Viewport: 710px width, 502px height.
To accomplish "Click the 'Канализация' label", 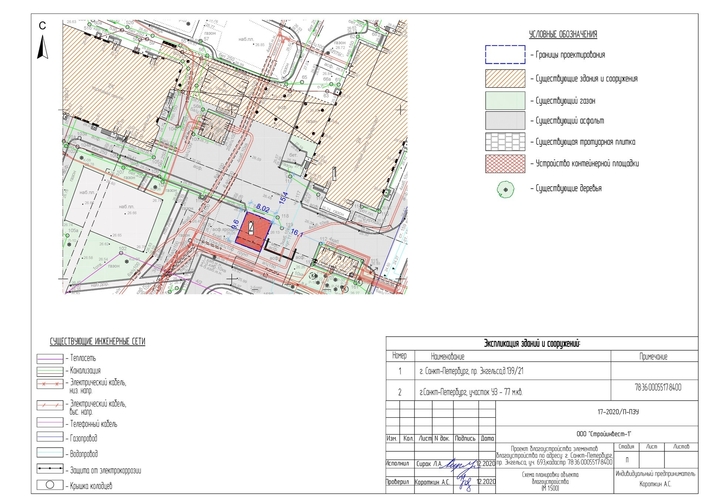I will (86, 371).
